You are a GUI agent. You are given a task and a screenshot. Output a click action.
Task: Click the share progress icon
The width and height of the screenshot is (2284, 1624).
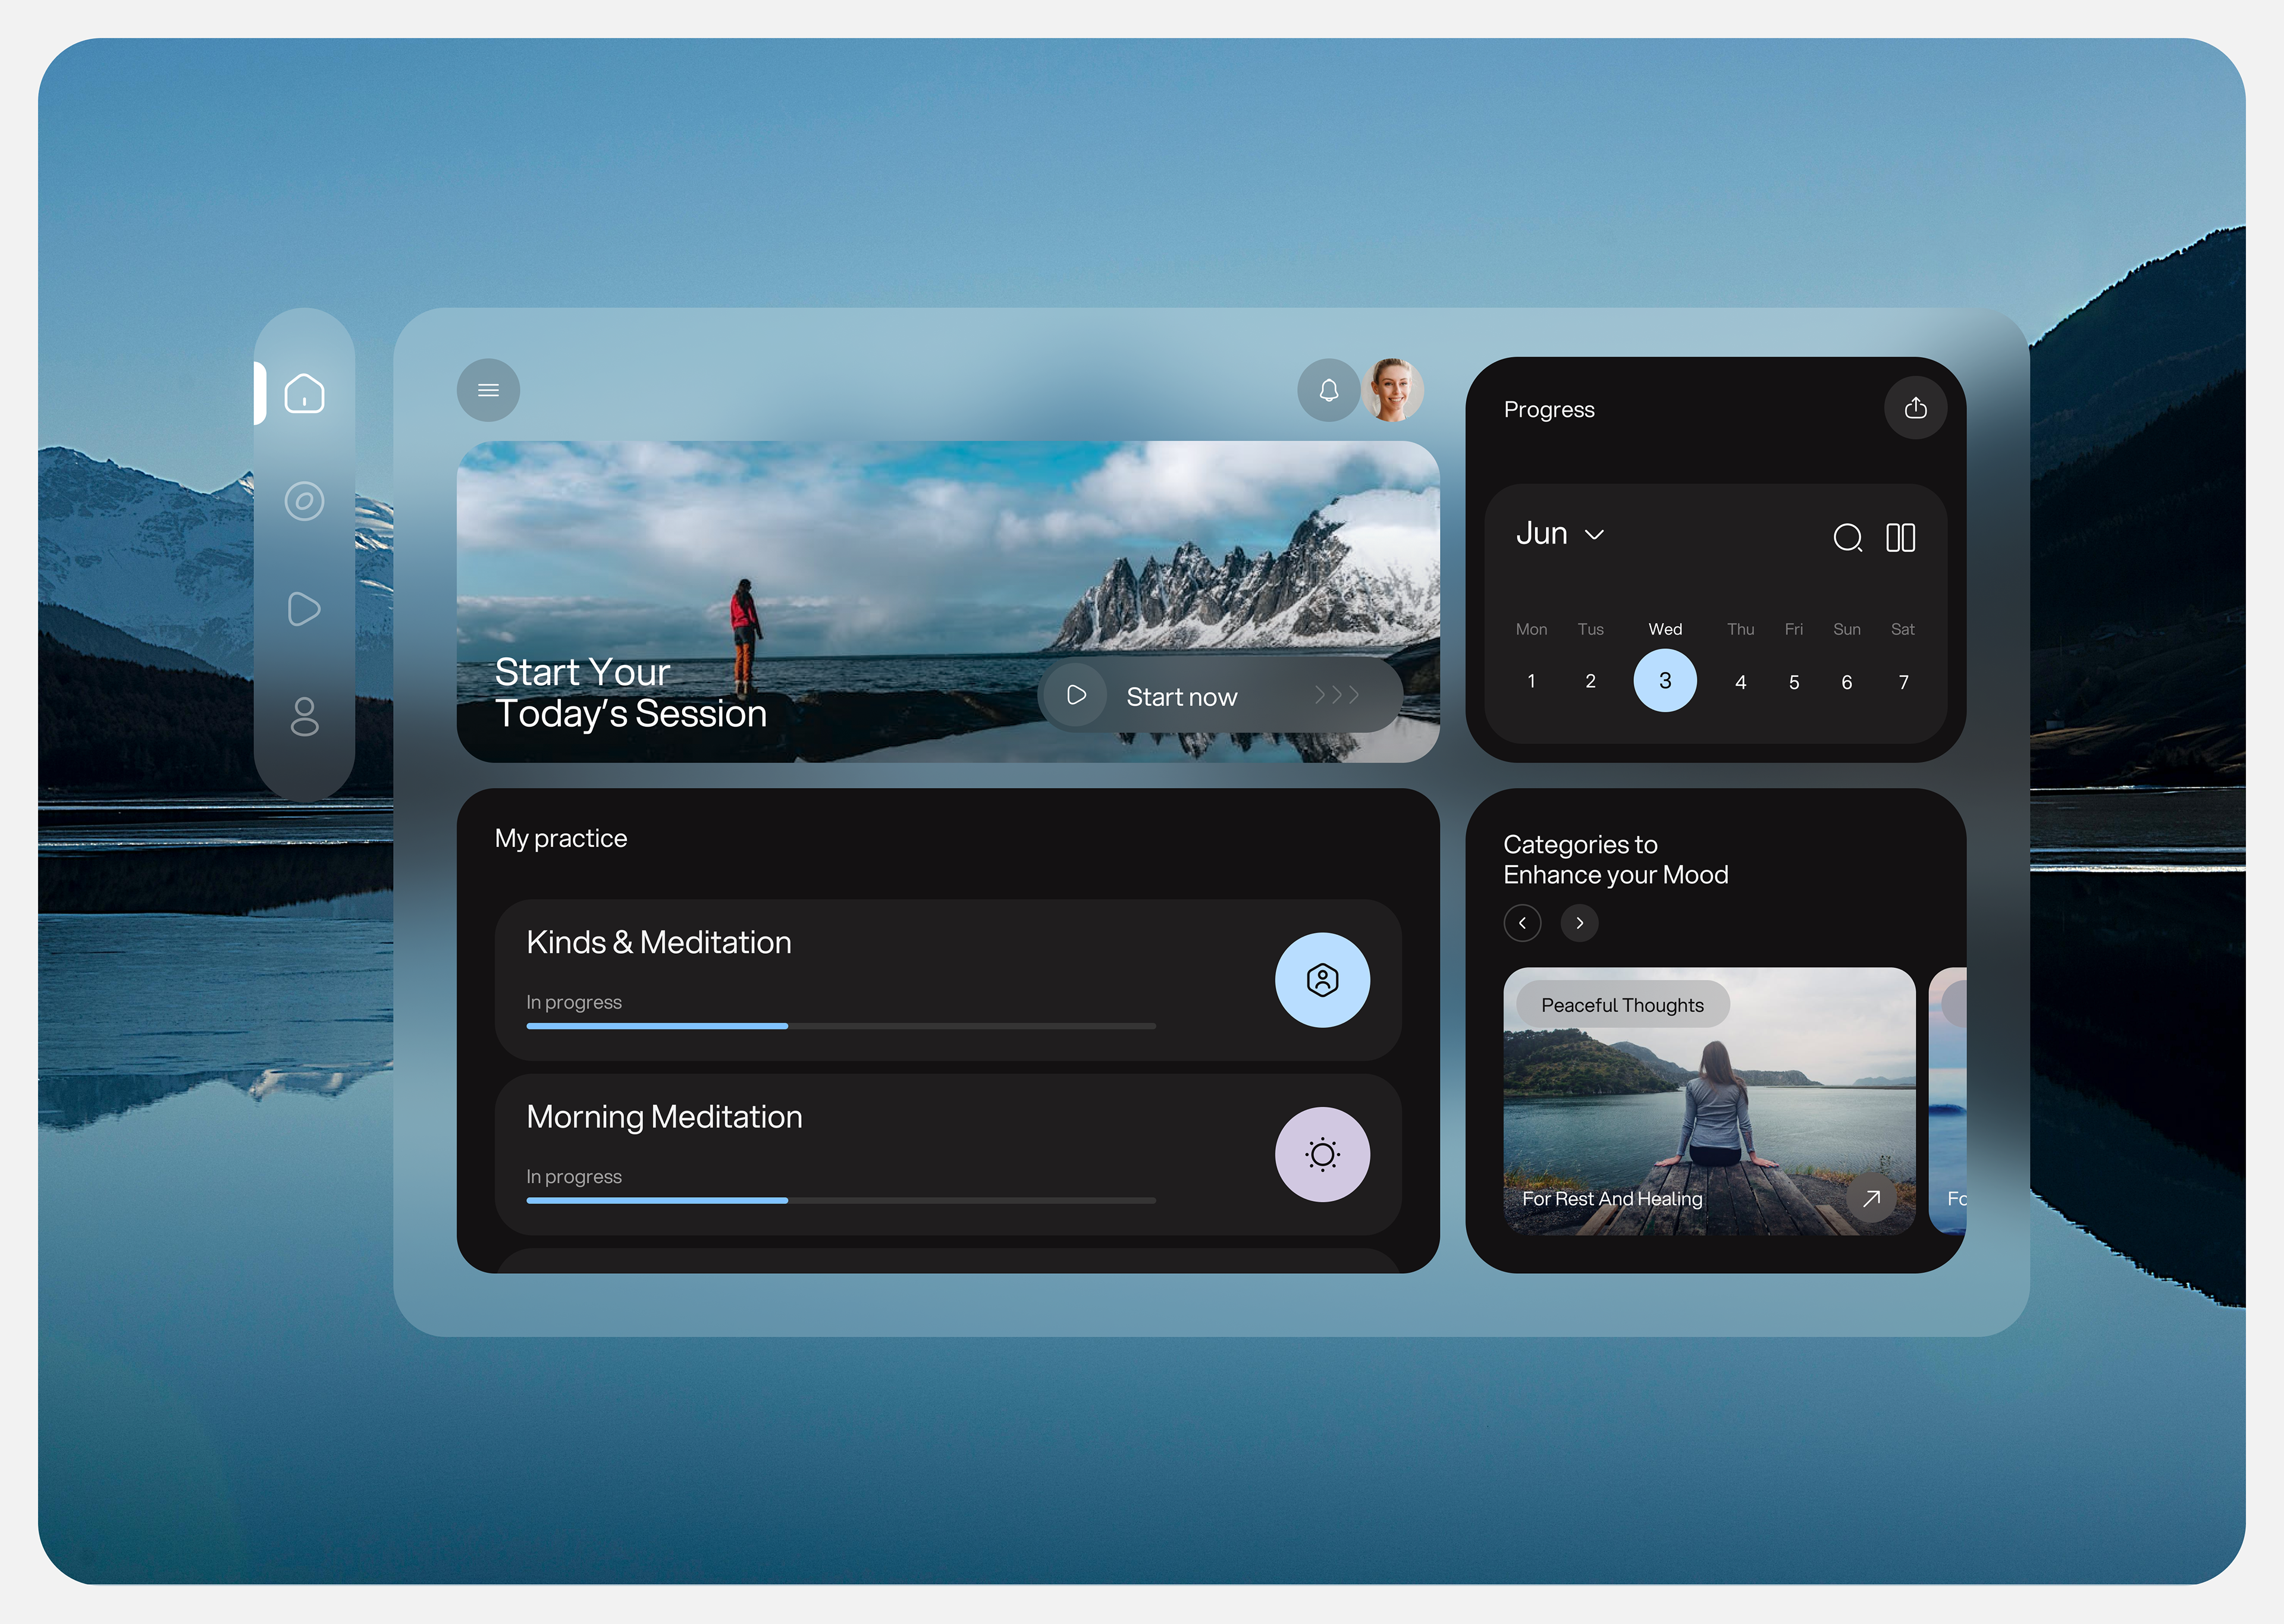(x=1915, y=408)
